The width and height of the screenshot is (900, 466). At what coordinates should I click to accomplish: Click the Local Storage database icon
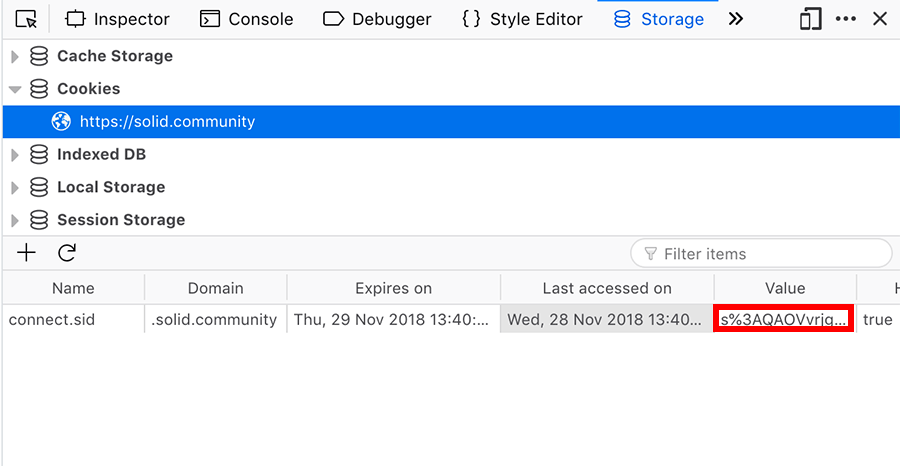click(39, 187)
